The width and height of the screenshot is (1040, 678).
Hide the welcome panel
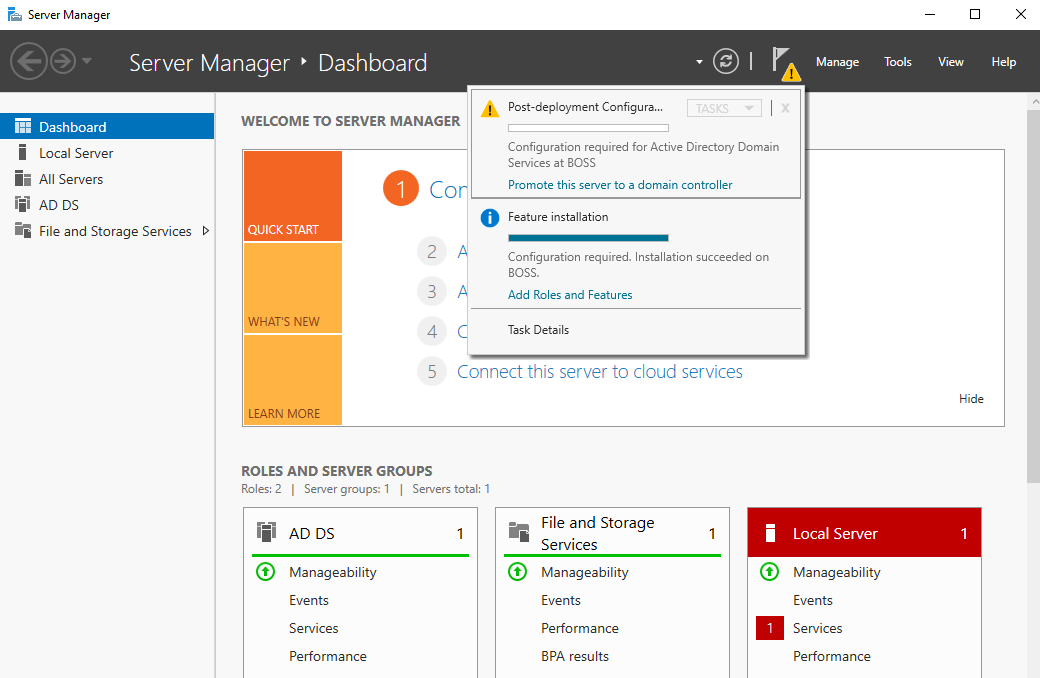coord(971,399)
